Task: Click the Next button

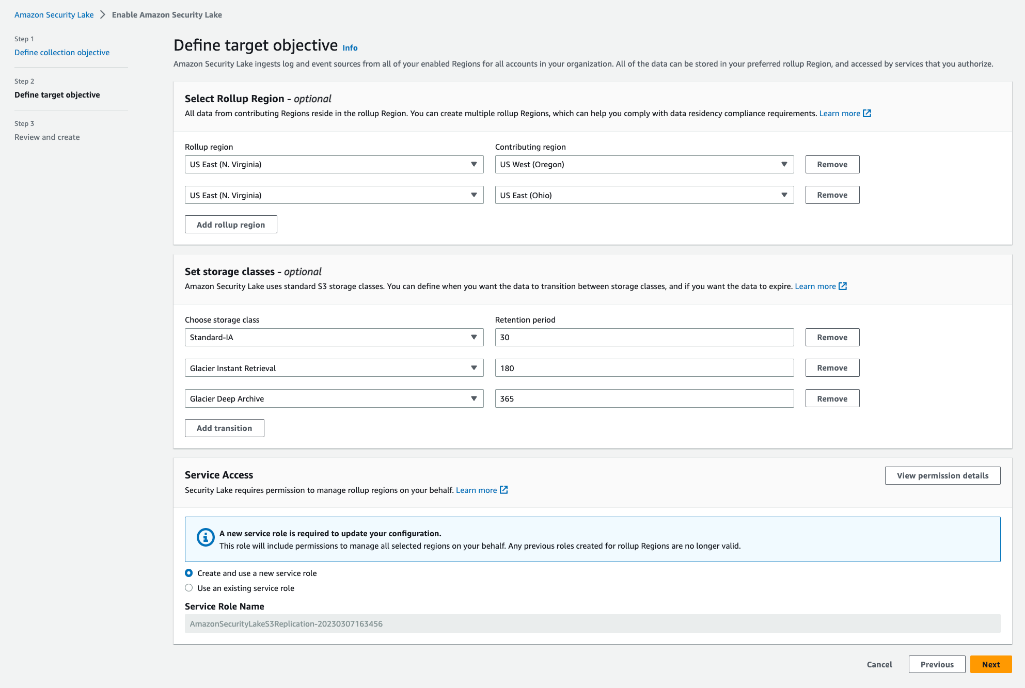Action: (x=990, y=663)
